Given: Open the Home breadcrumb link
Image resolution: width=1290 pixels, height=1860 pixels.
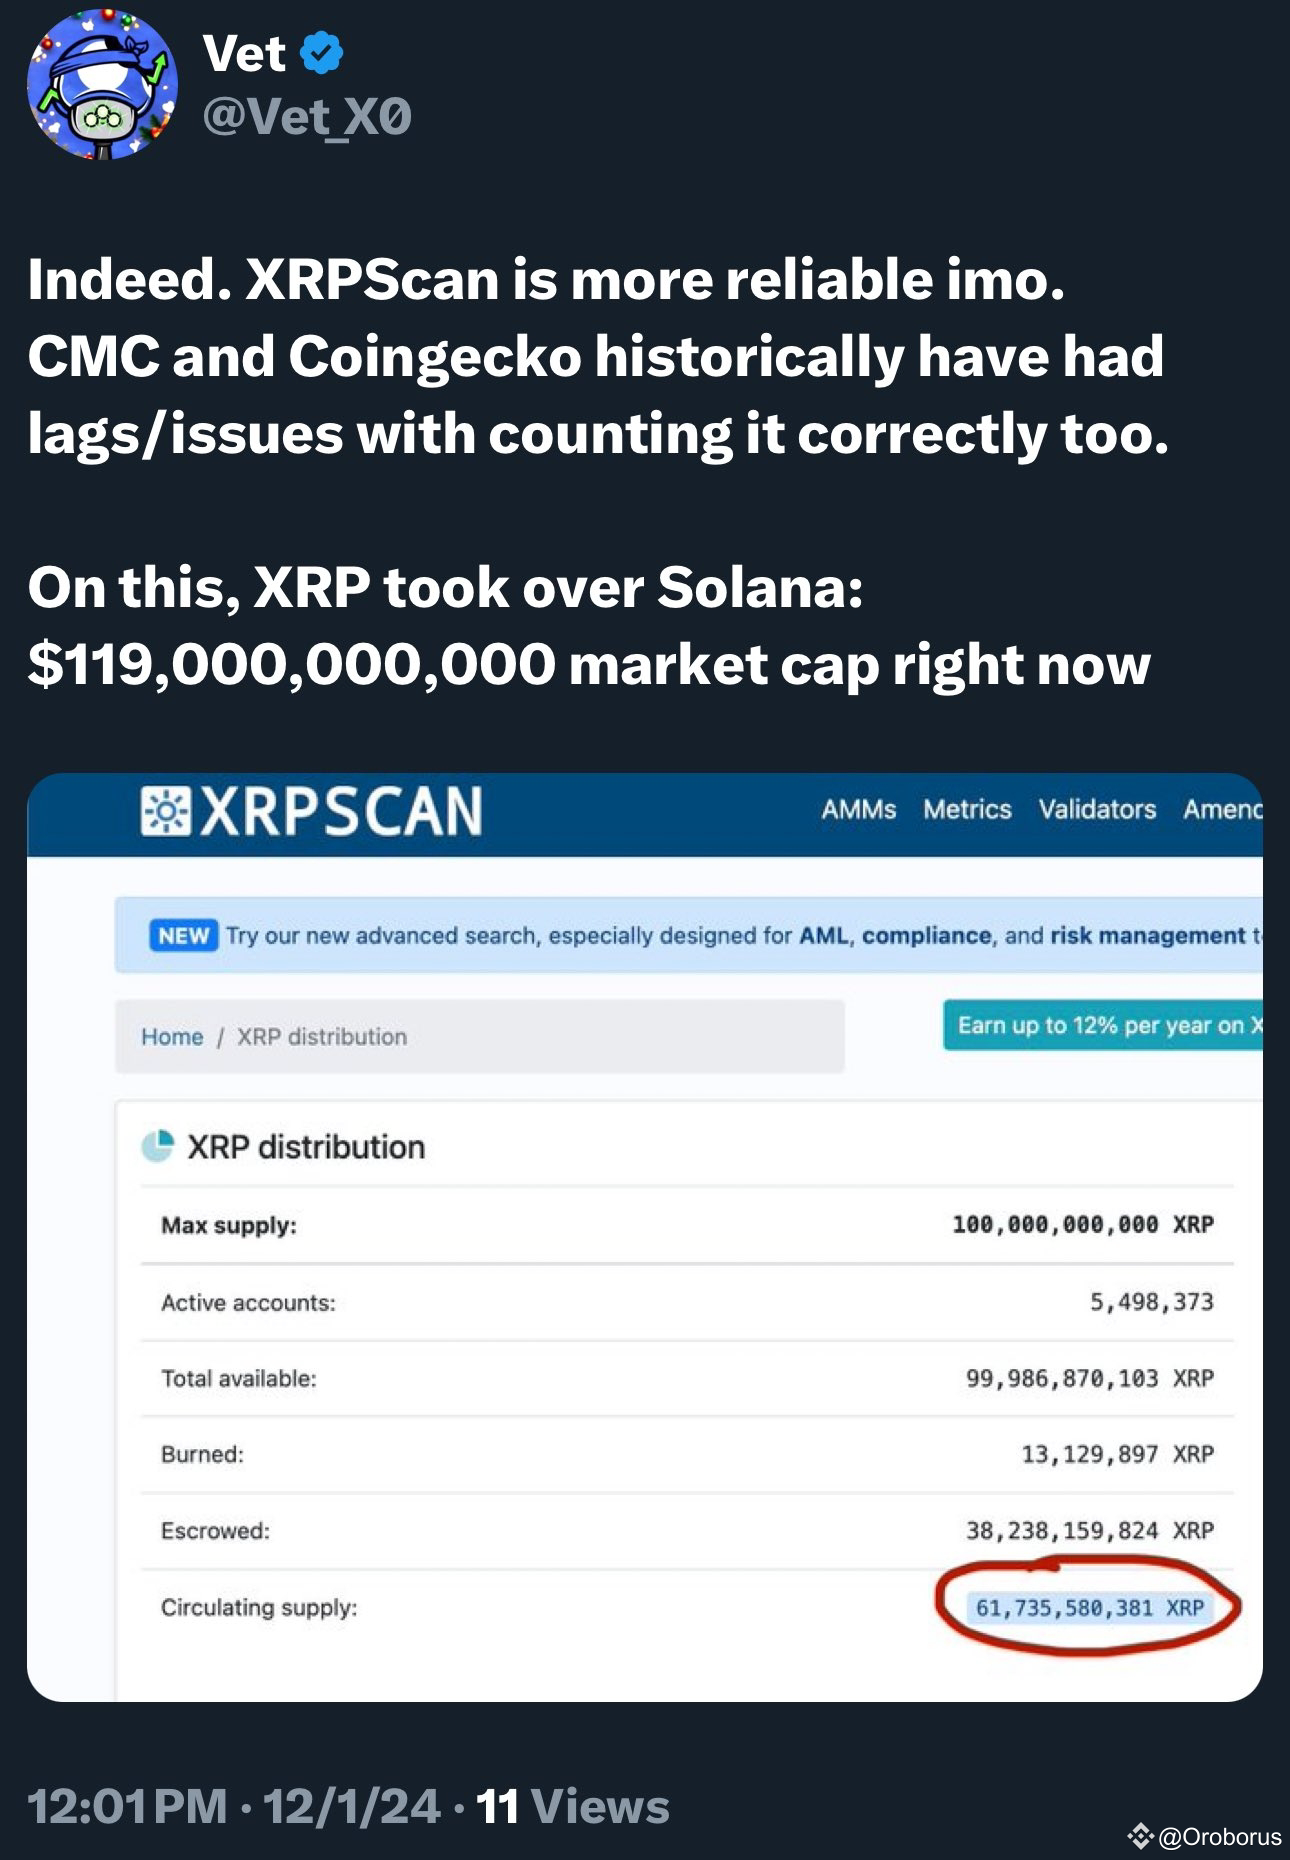Looking at the screenshot, I should [x=174, y=1037].
